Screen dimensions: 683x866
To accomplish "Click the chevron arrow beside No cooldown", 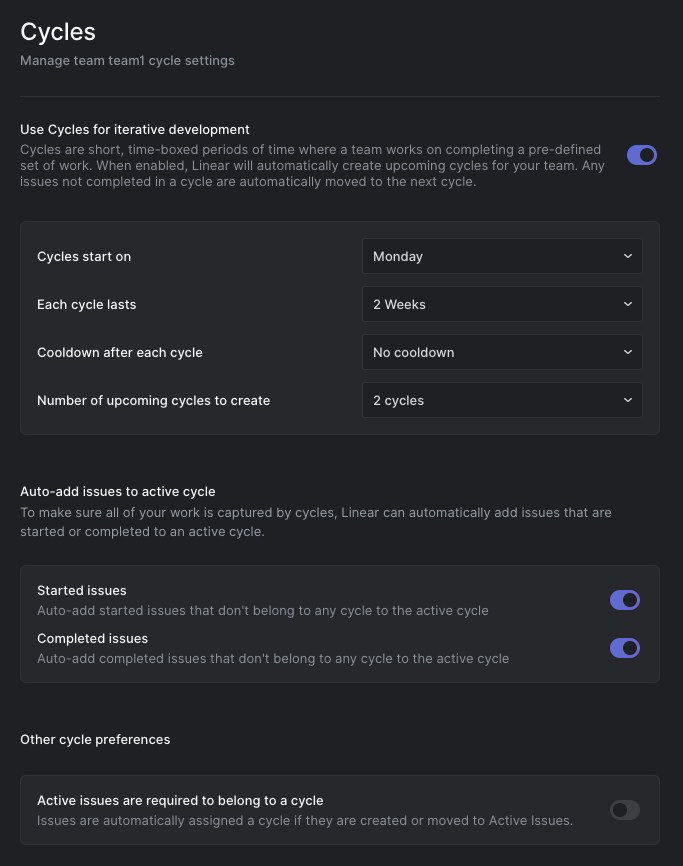I will (x=627, y=352).
